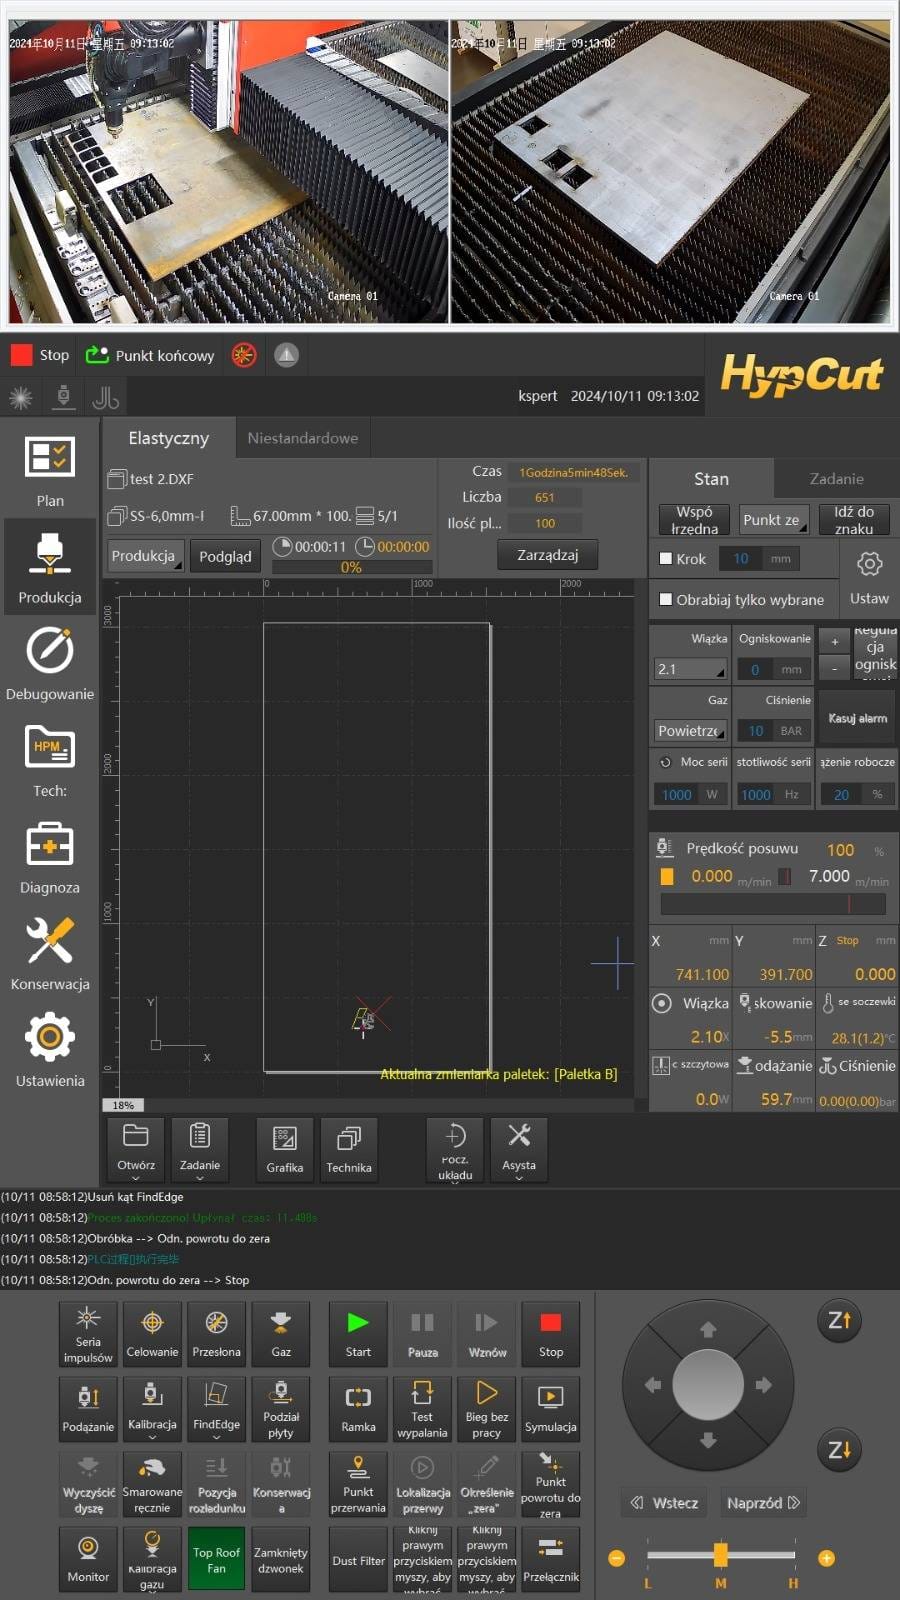The width and height of the screenshot is (900, 1600).
Task: Open the Diagnoza panel in sidebar
Action: click(49, 858)
